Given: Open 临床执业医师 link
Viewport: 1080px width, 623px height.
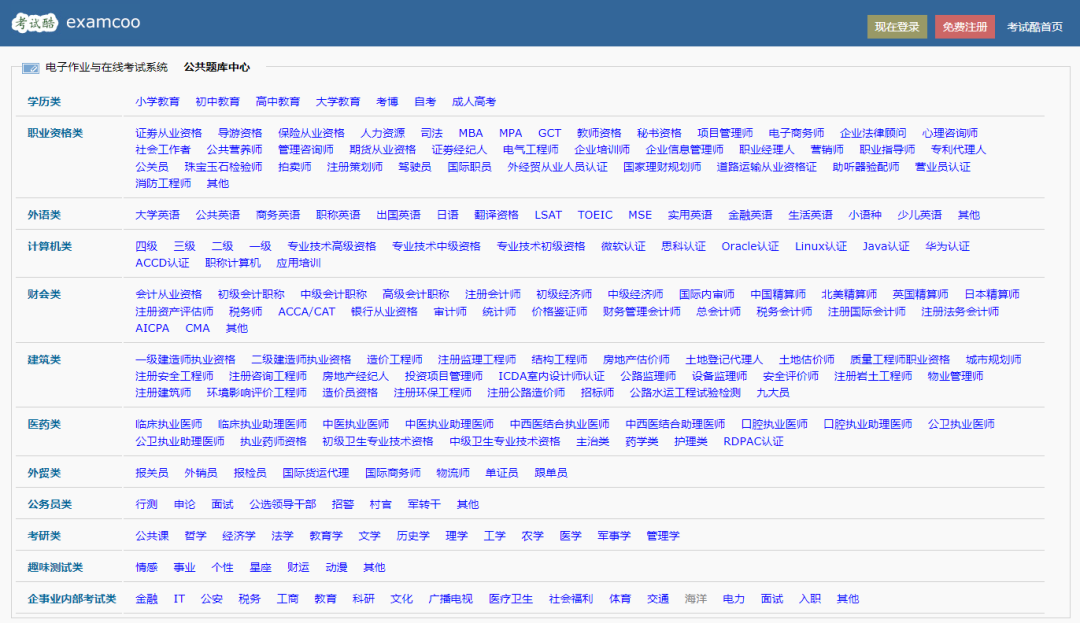Looking at the screenshot, I should point(169,424).
